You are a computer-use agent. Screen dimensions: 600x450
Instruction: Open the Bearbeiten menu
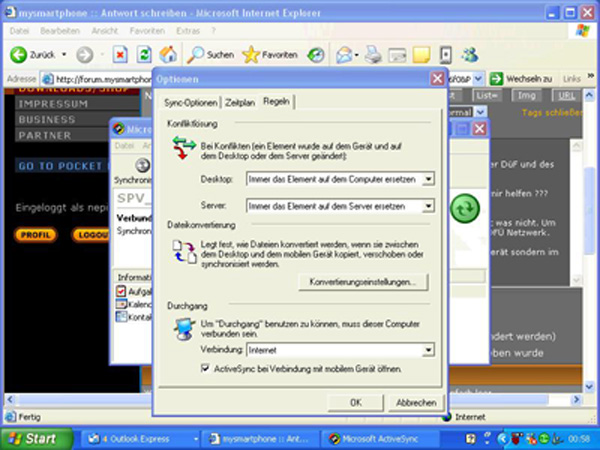[x=60, y=31]
